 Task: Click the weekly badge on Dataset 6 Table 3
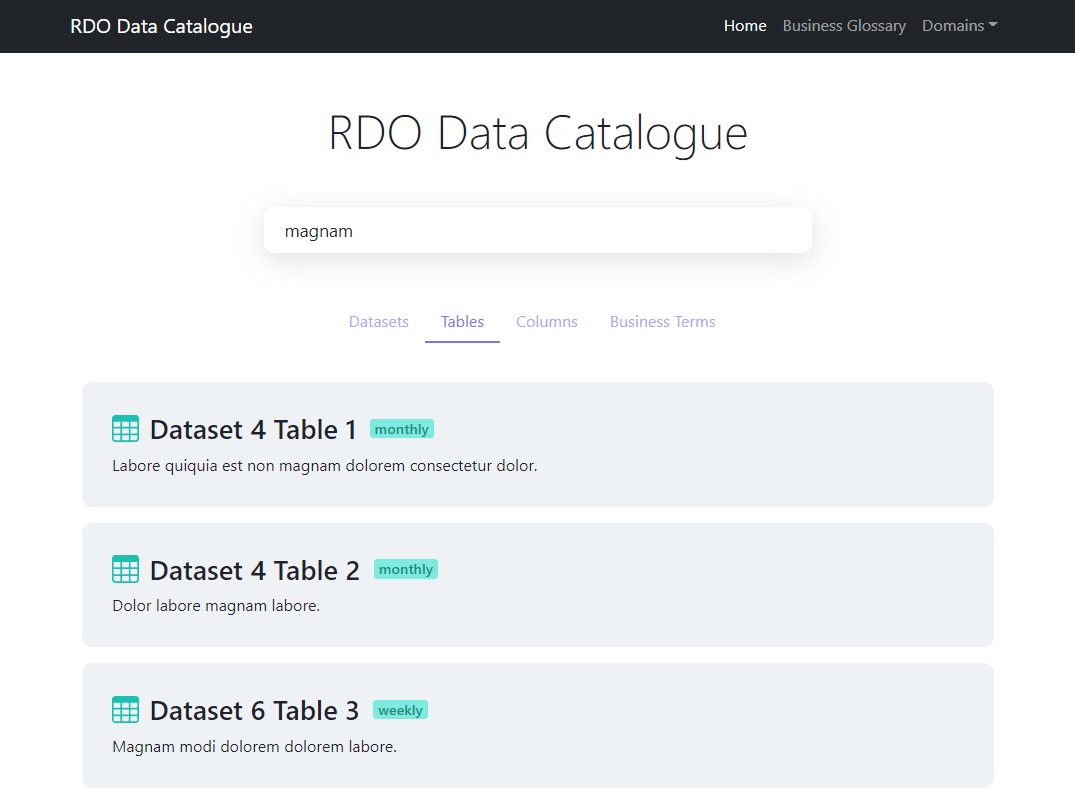click(x=400, y=710)
